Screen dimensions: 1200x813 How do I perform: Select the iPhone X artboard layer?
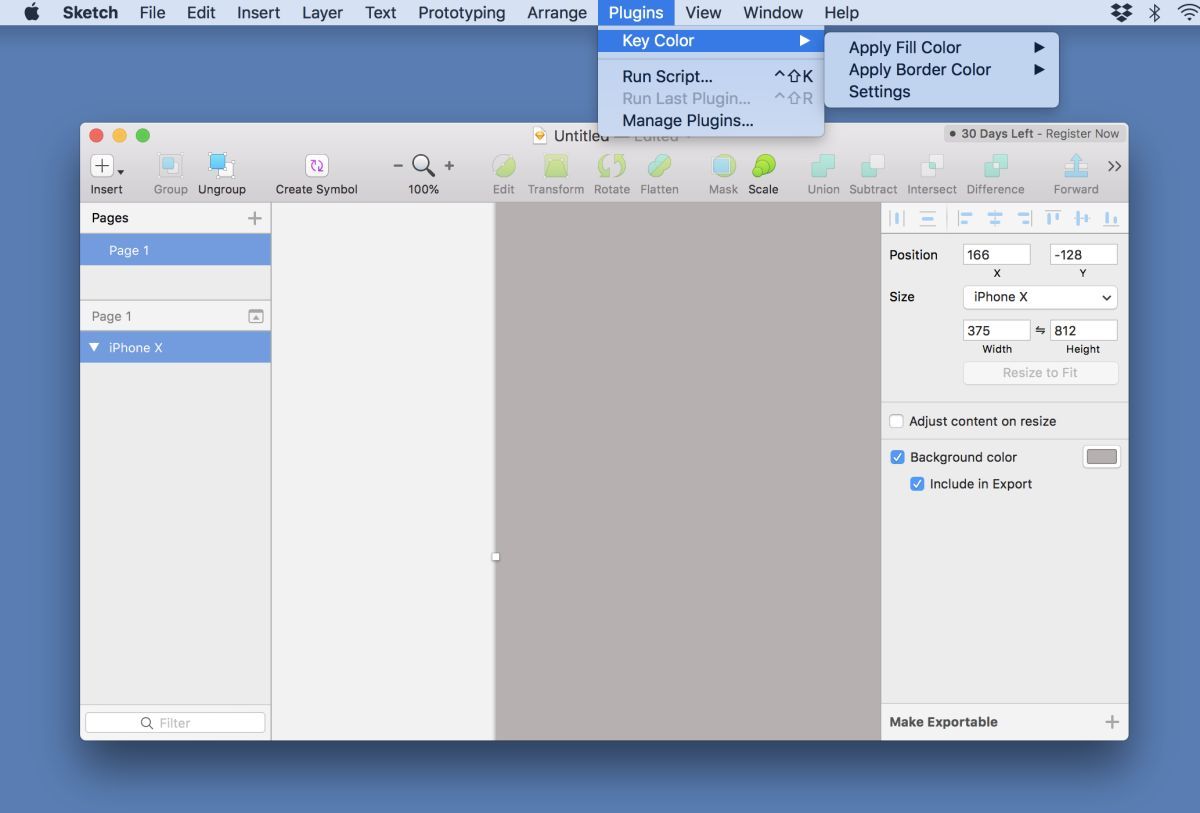(175, 347)
